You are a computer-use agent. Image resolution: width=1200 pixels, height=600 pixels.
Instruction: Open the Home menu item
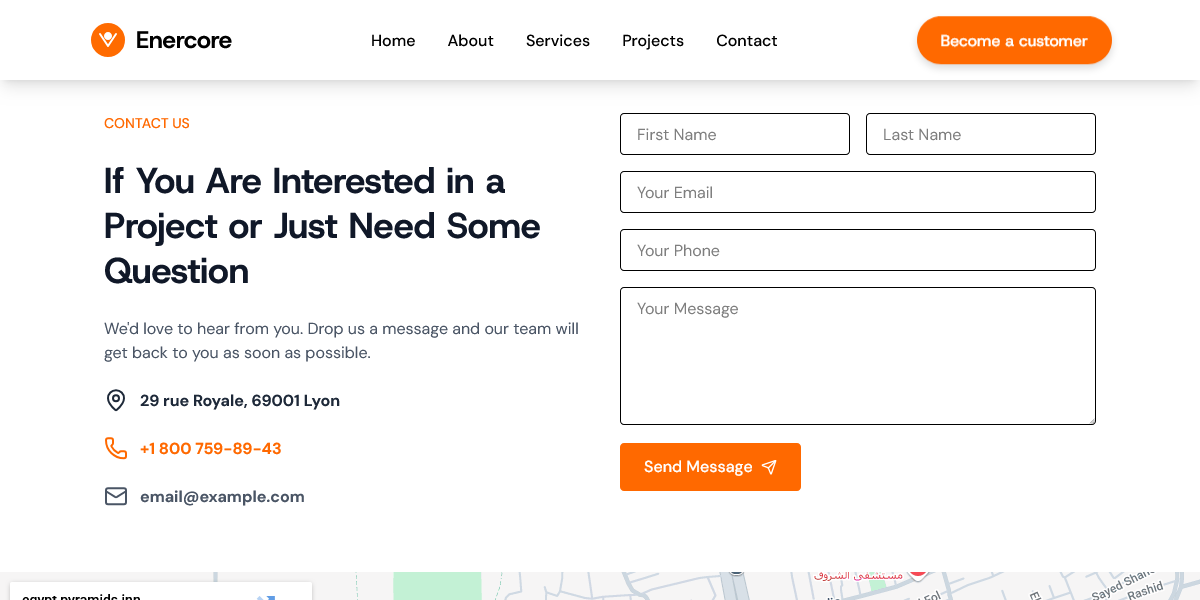click(393, 41)
